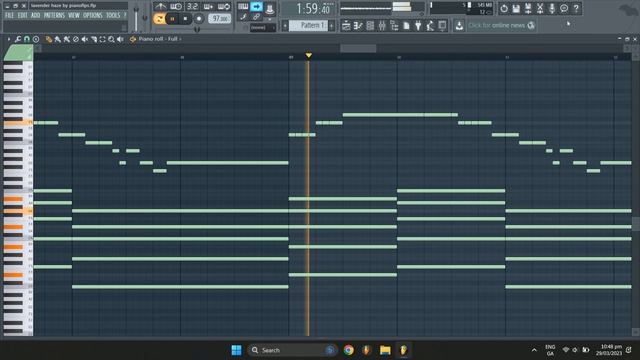
Task: Open the EDIT menu
Action: click(x=22, y=16)
